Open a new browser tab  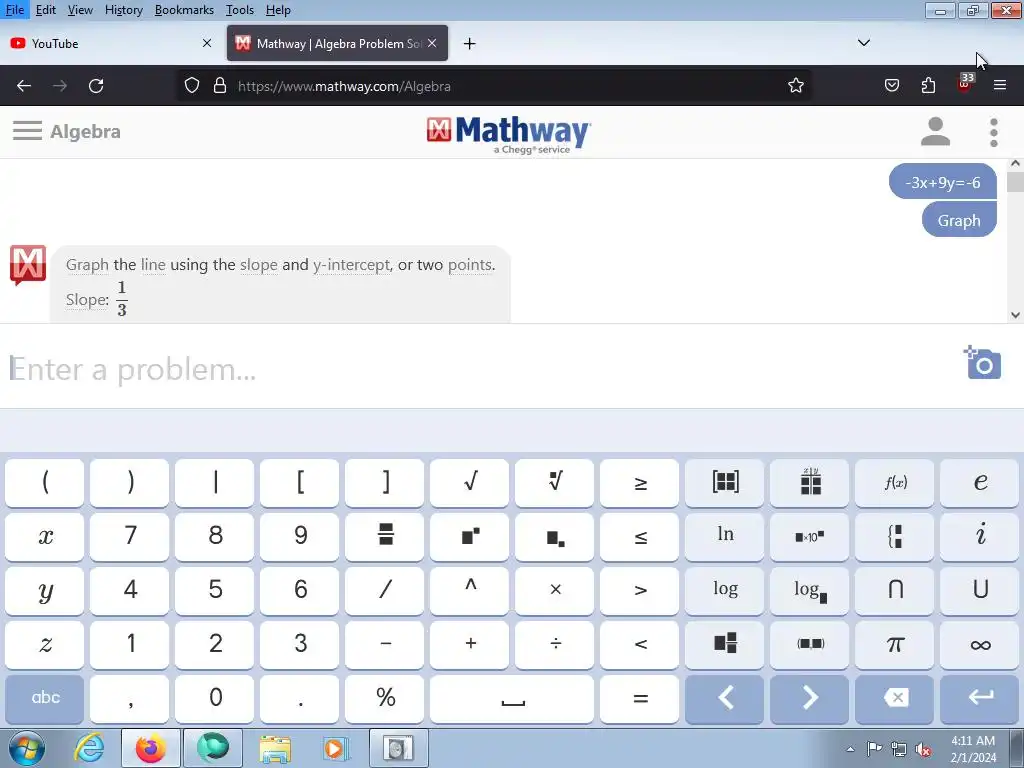click(469, 43)
